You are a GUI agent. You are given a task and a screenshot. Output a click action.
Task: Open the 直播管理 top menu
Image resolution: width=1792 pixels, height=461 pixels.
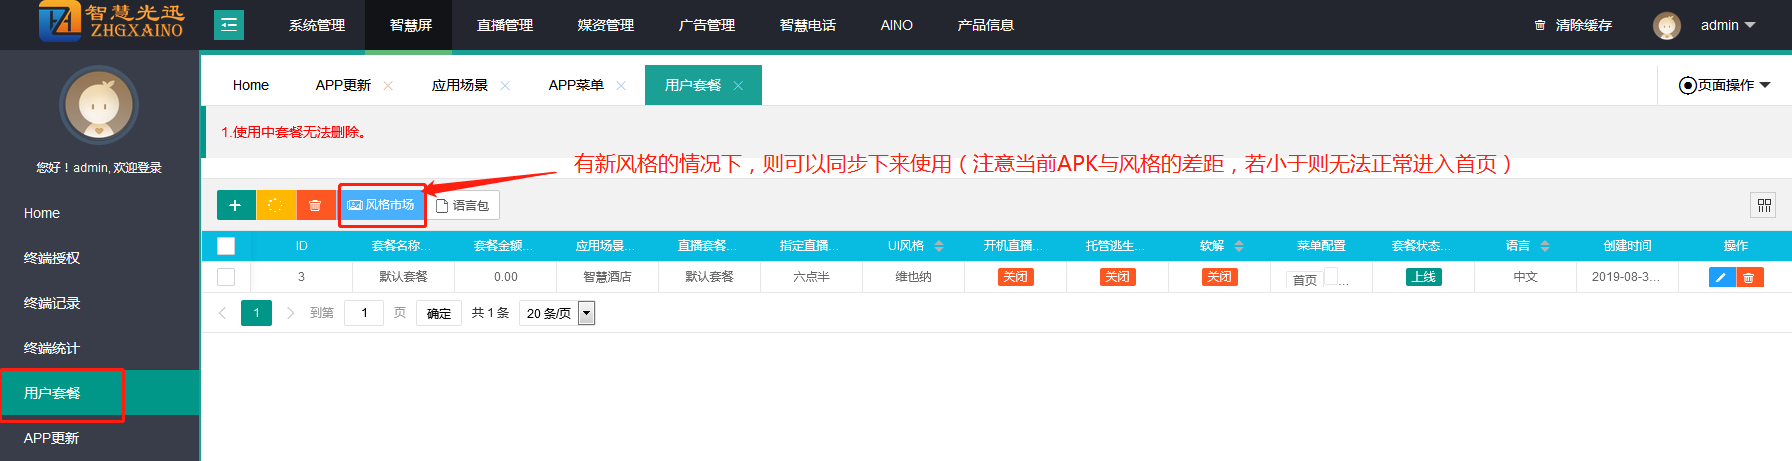[x=504, y=25]
